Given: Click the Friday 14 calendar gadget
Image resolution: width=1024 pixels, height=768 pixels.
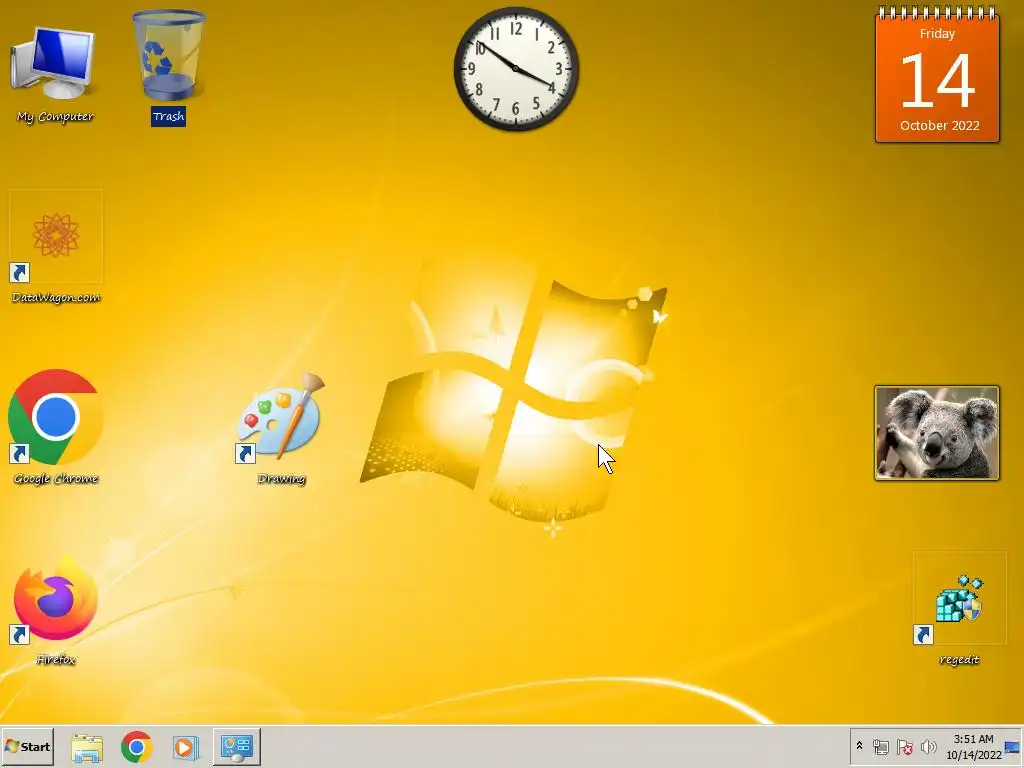Looking at the screenshot, I should click(x=937, y=74).
